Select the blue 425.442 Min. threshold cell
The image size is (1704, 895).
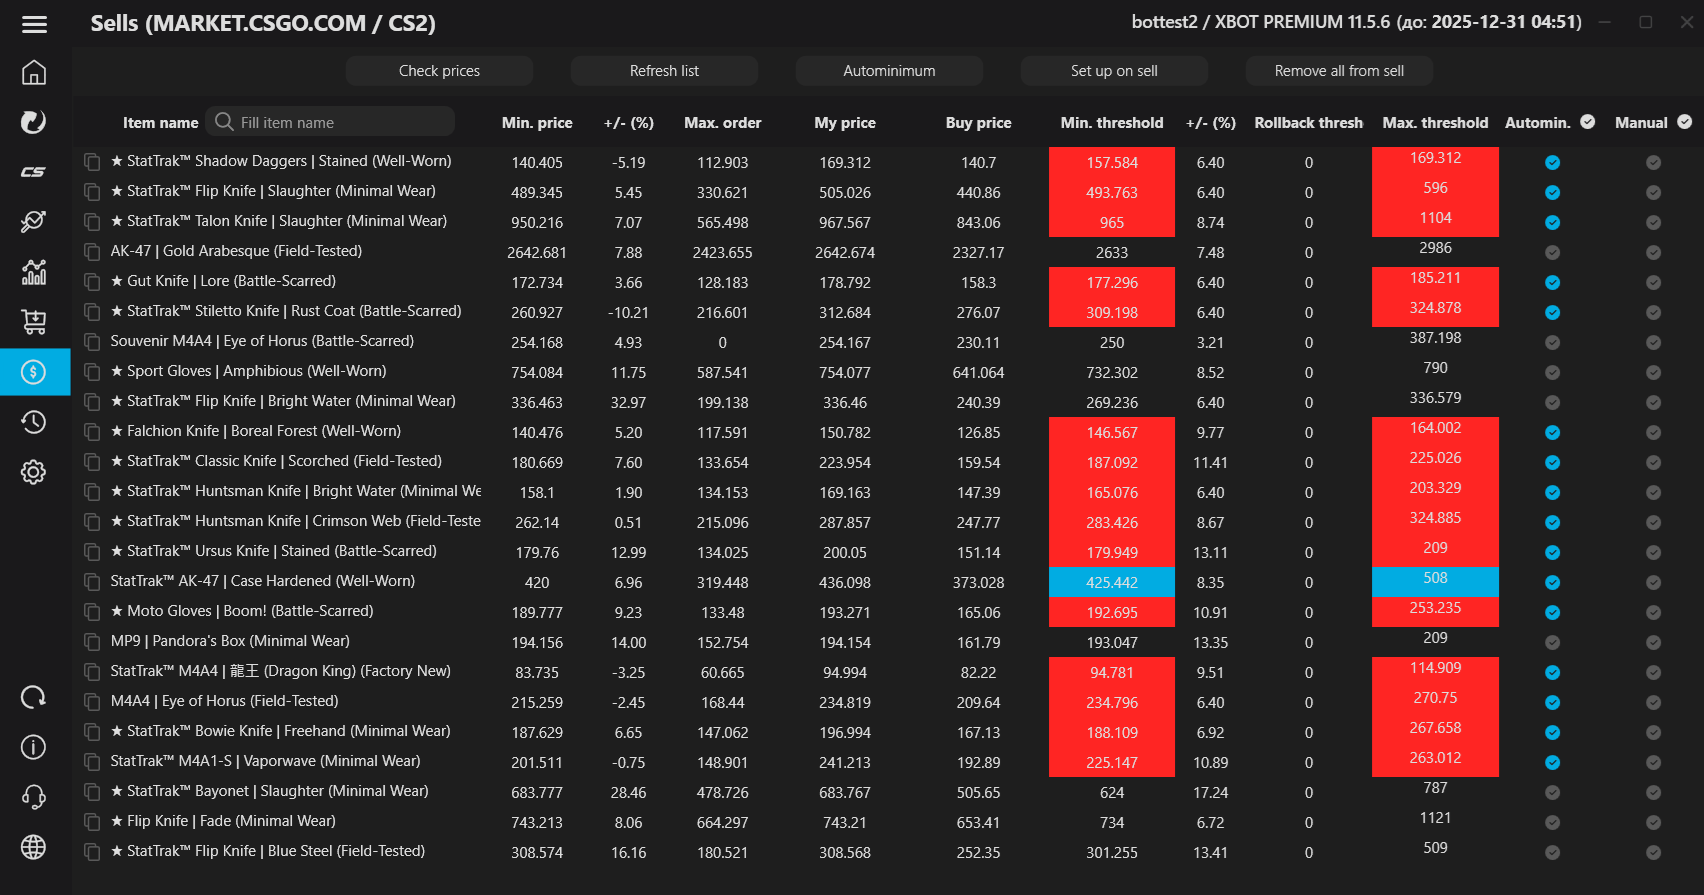click(x=1111, y=582)
